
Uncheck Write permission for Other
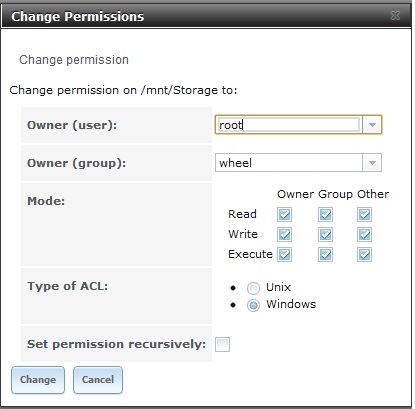(364, 234)
